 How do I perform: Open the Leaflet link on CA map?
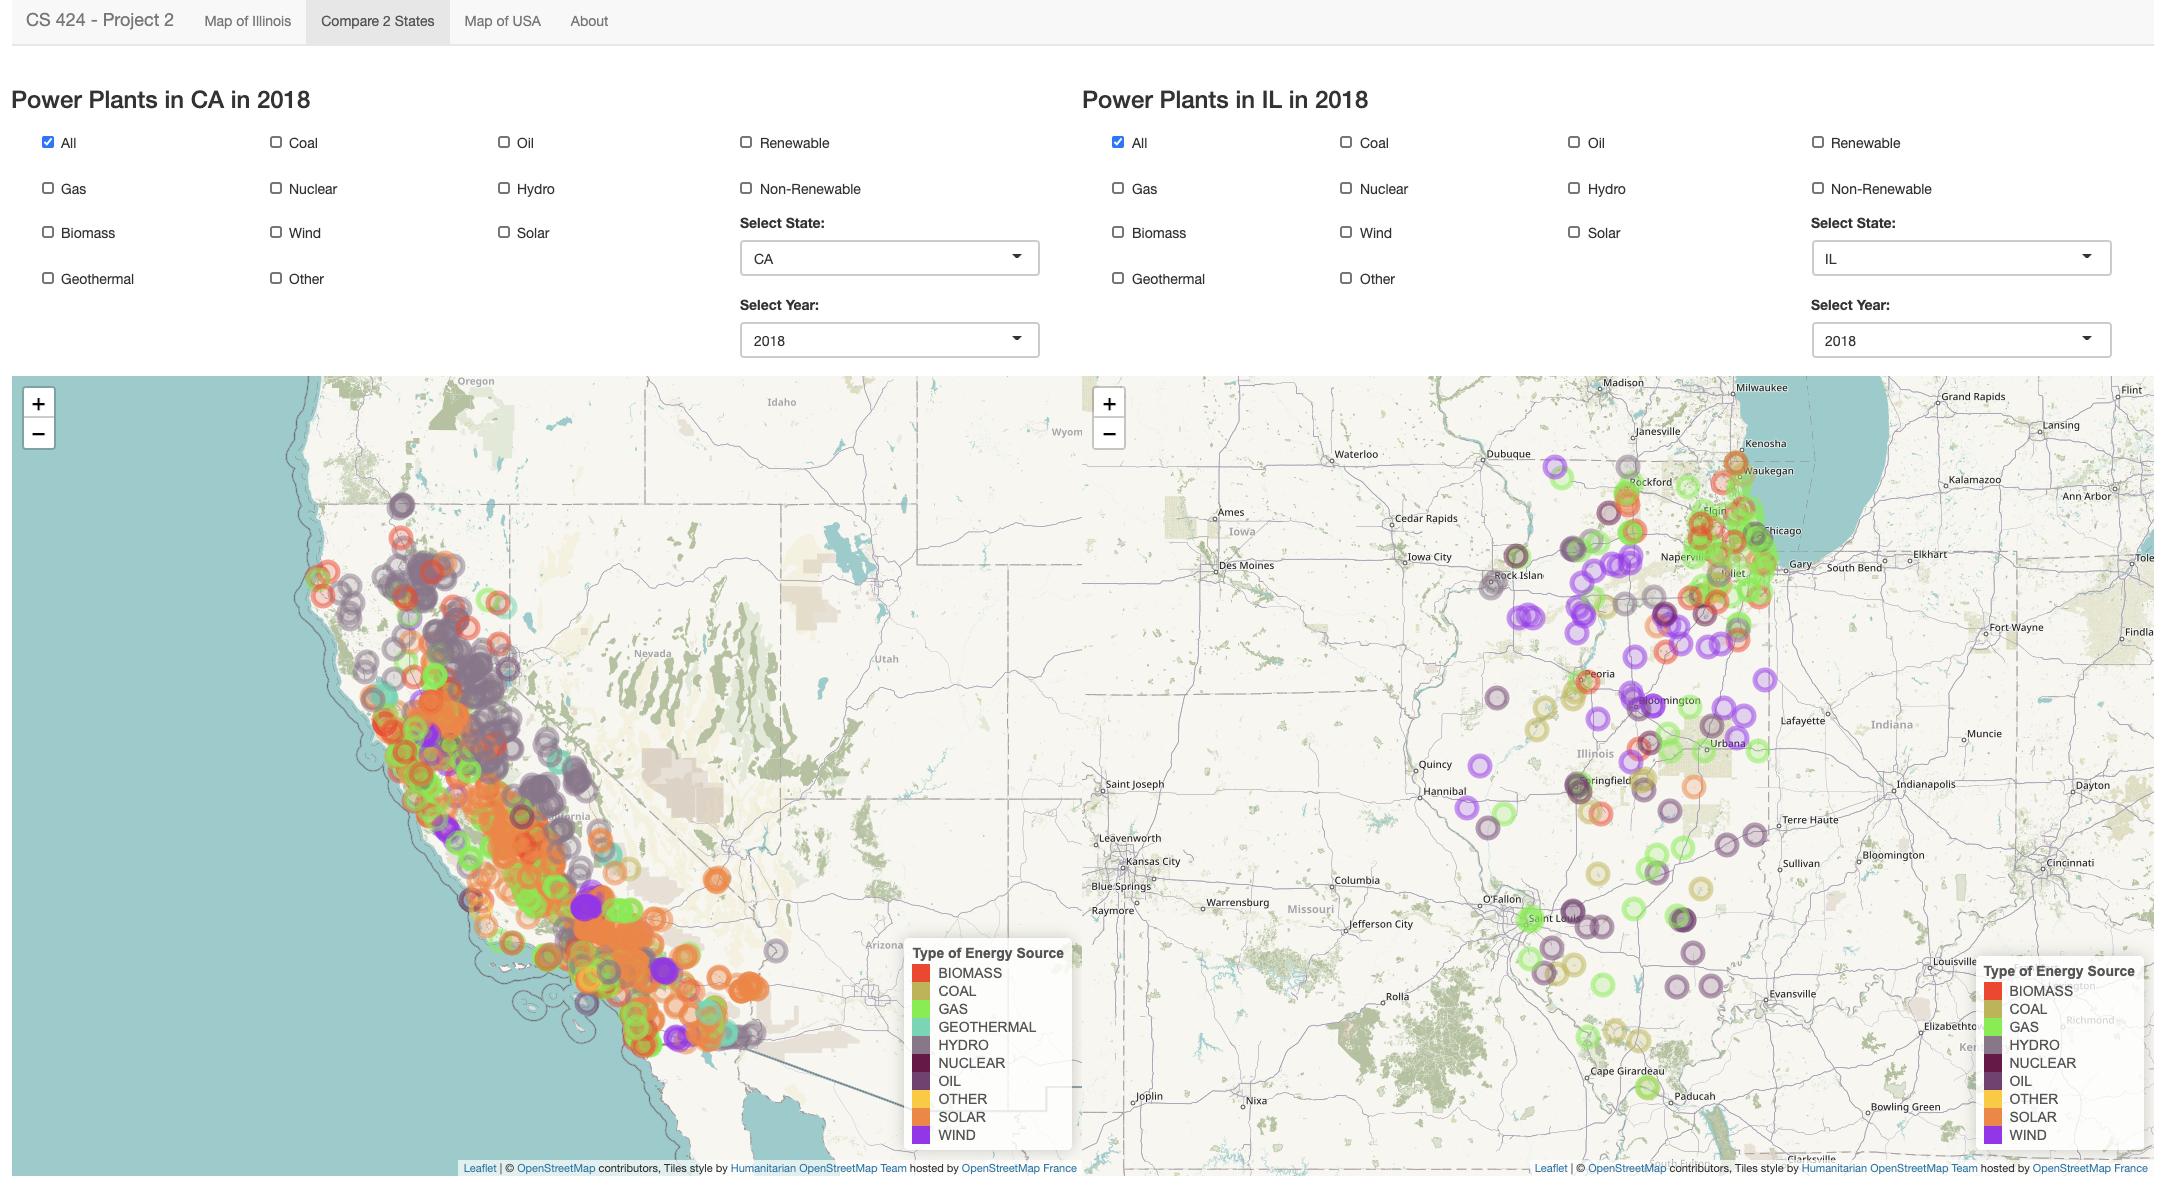[x=480, y=1168]
